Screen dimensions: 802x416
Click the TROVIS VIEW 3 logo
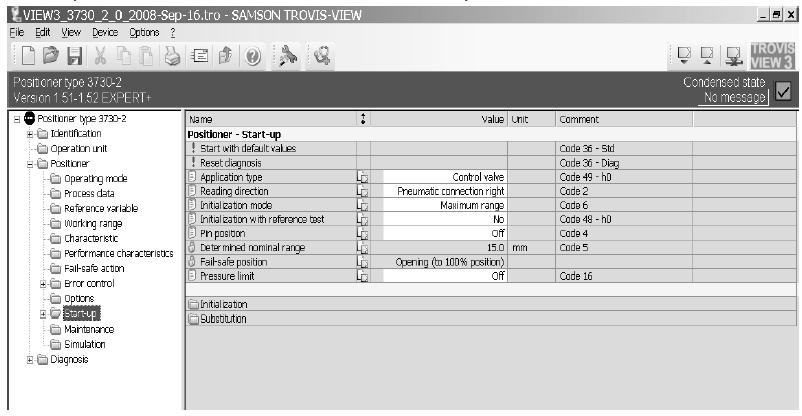772,55
